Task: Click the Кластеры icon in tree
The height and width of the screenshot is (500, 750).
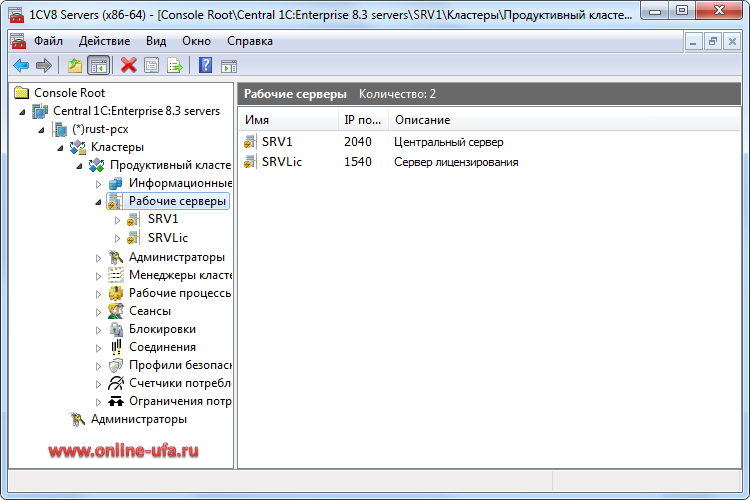Action: pyautogui.click(x=78, y=147)
